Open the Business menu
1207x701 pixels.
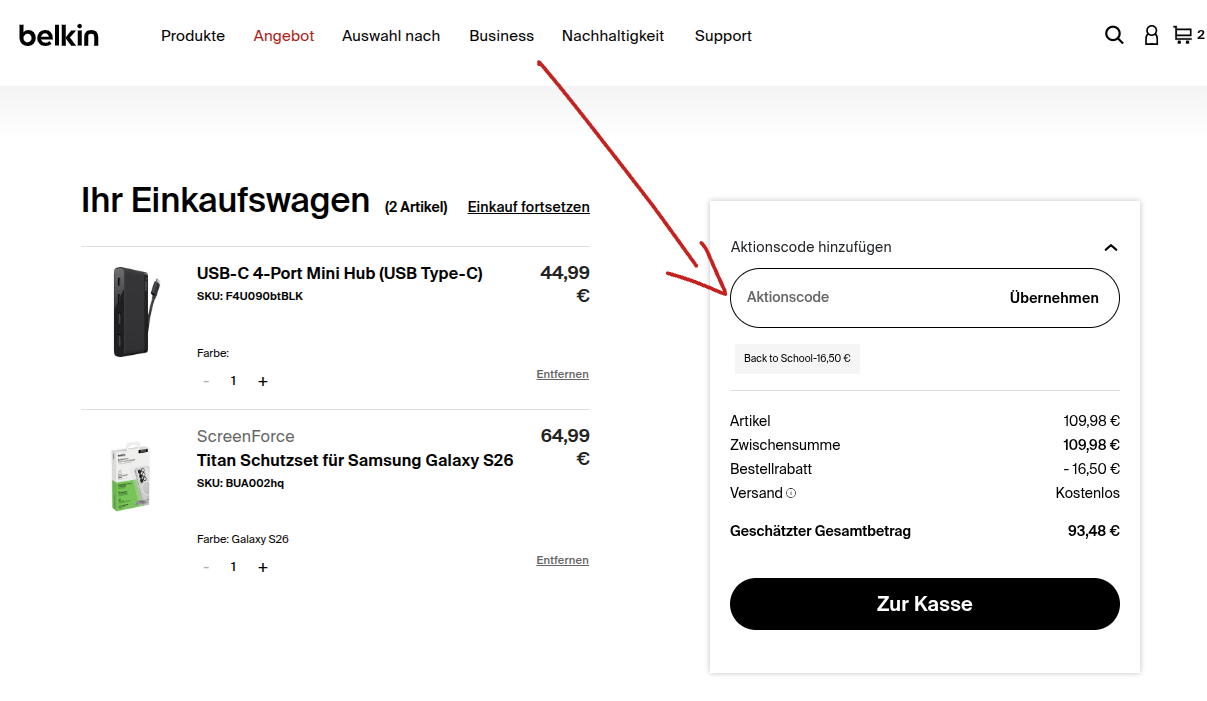501,35
